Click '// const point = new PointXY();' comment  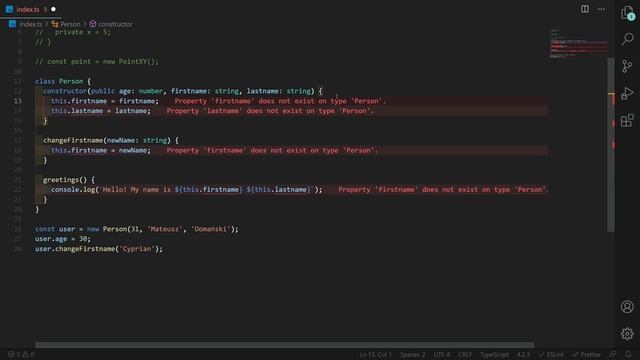pos(97,62)
